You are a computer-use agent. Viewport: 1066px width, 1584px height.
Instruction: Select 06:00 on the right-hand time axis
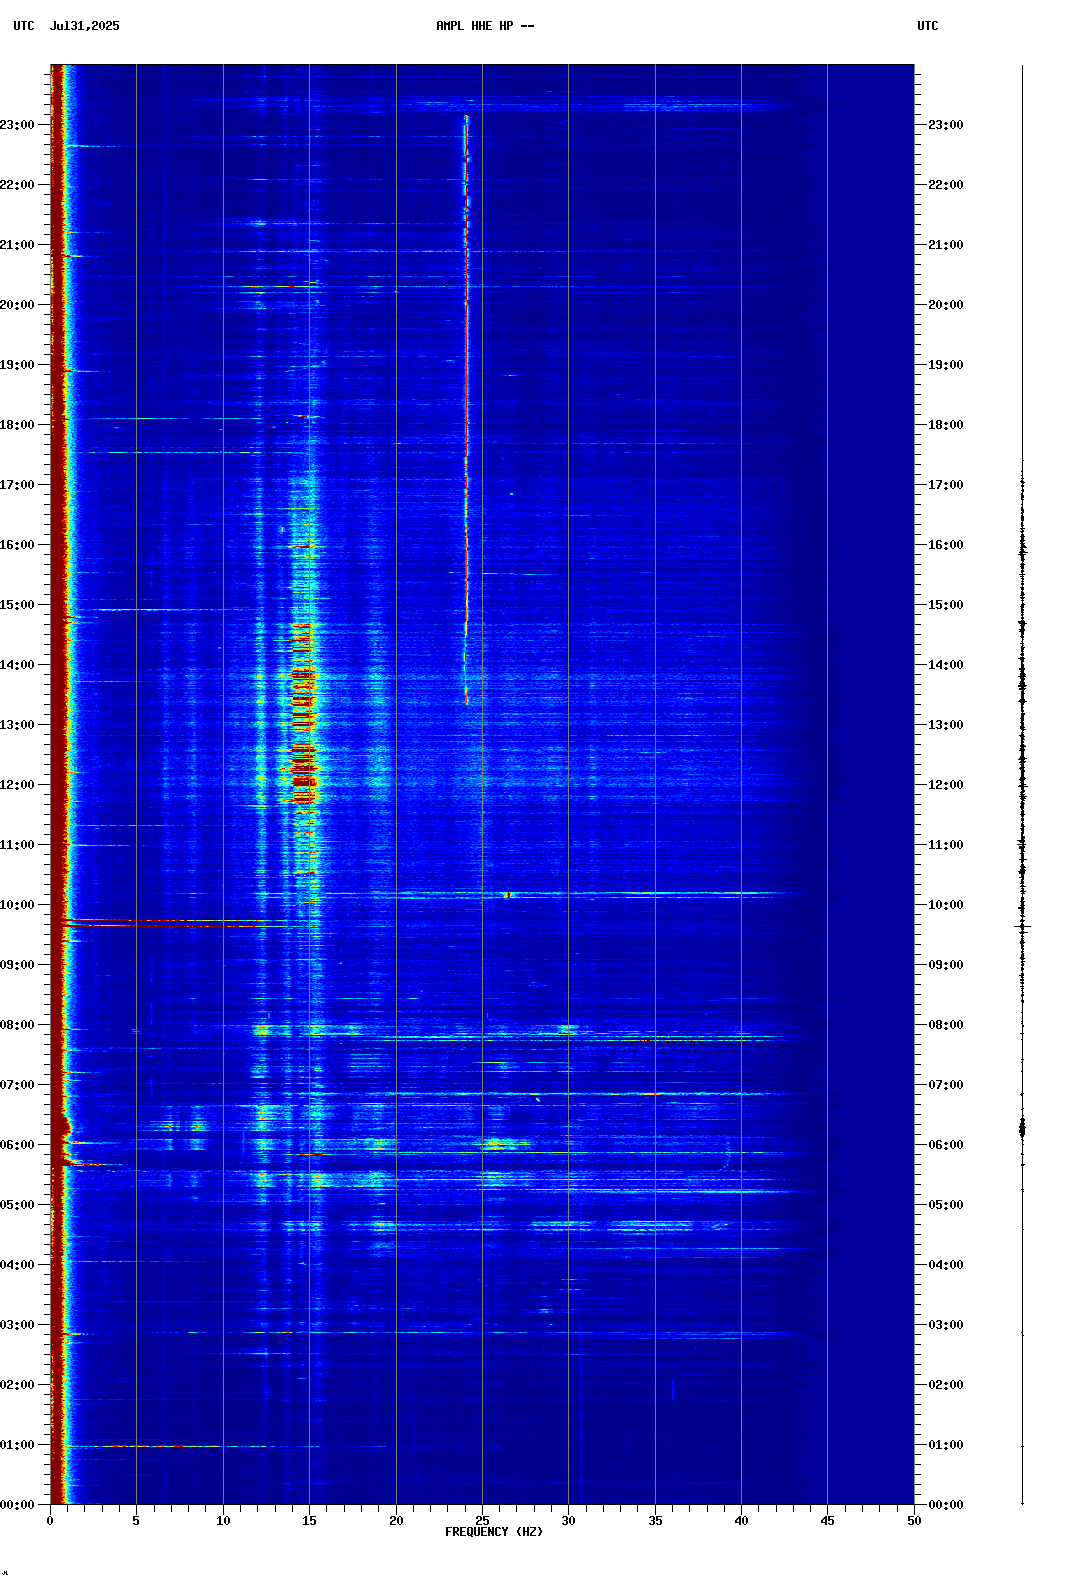coord(946,1145)
